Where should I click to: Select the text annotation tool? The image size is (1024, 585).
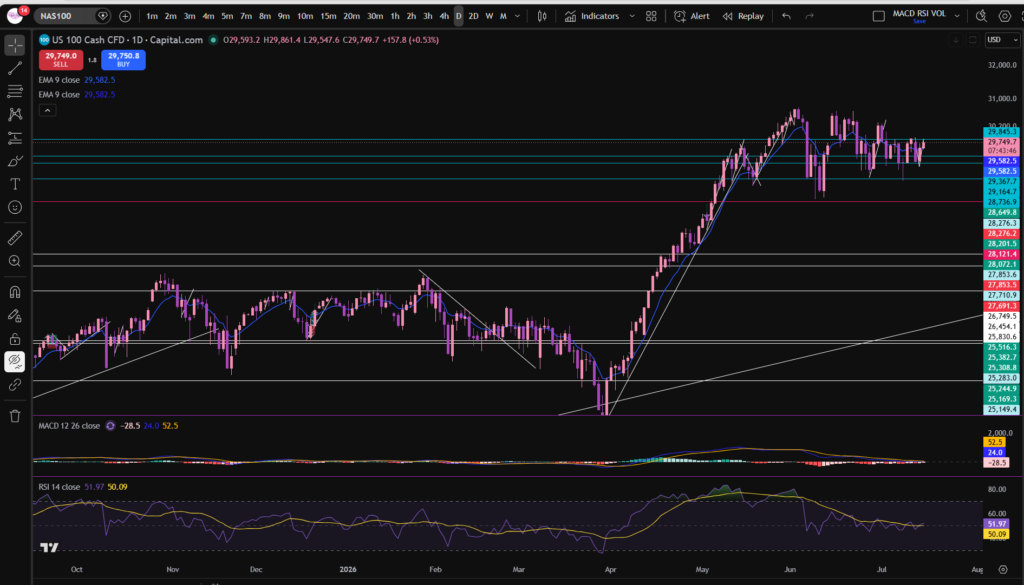tap(15, 184)
